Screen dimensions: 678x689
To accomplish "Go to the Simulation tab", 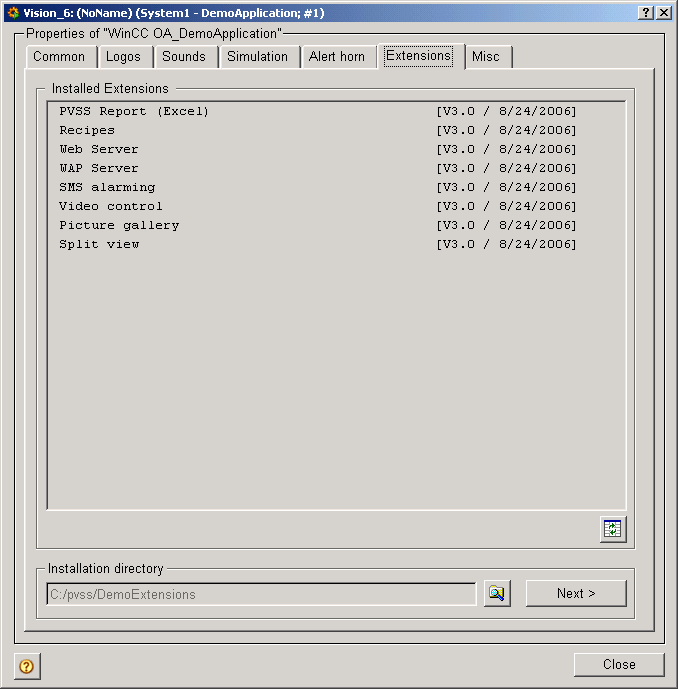I will pos(257,57).
